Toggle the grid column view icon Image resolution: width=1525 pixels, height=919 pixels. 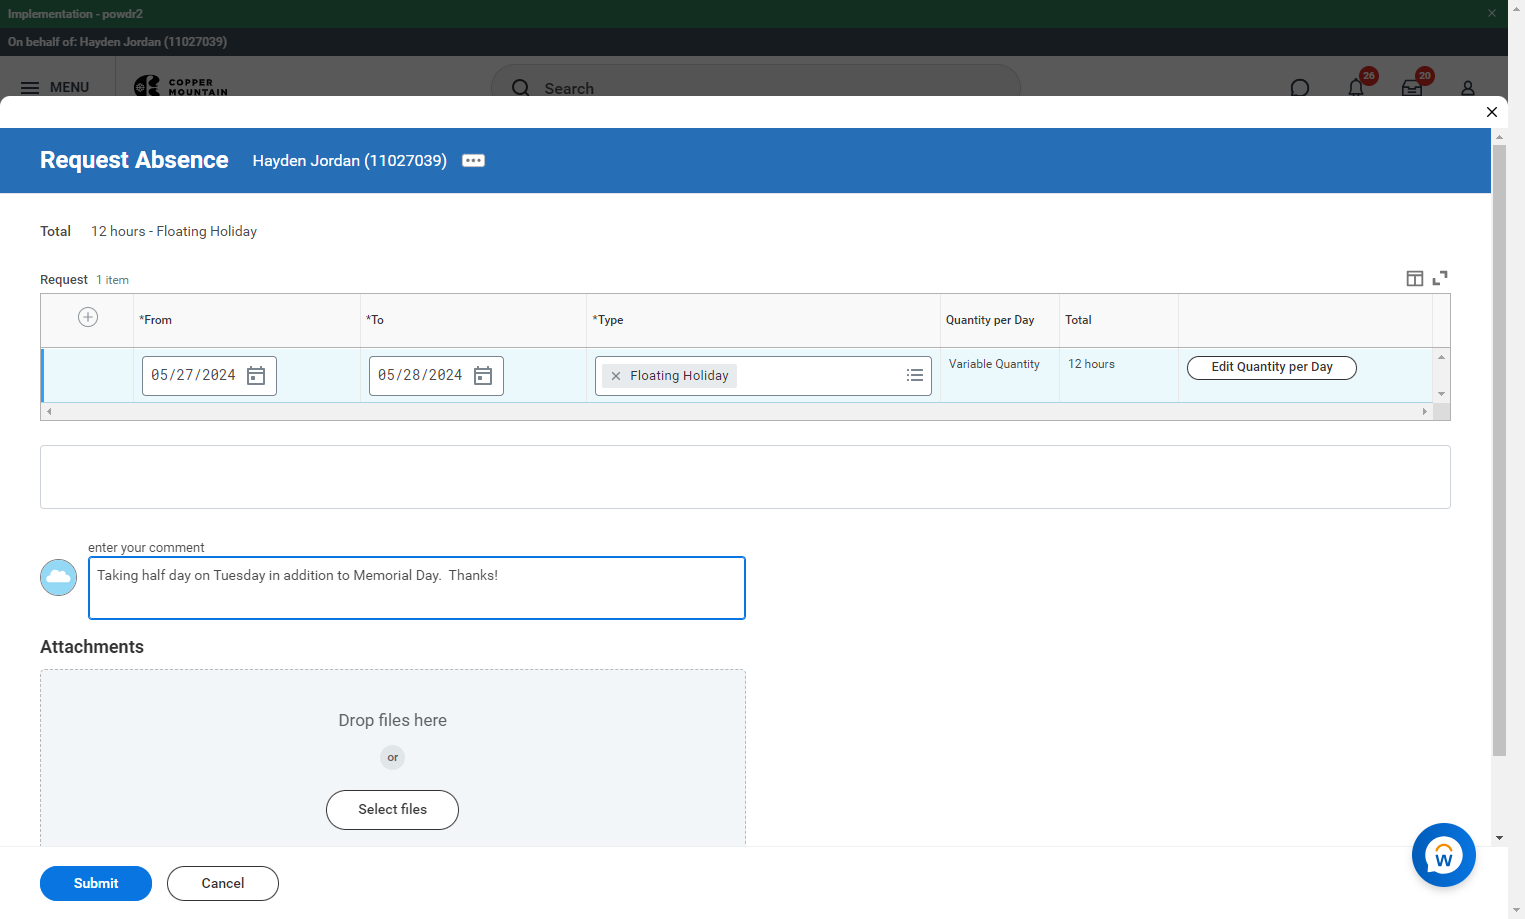pyautogui.click(x=1415, y=279)
